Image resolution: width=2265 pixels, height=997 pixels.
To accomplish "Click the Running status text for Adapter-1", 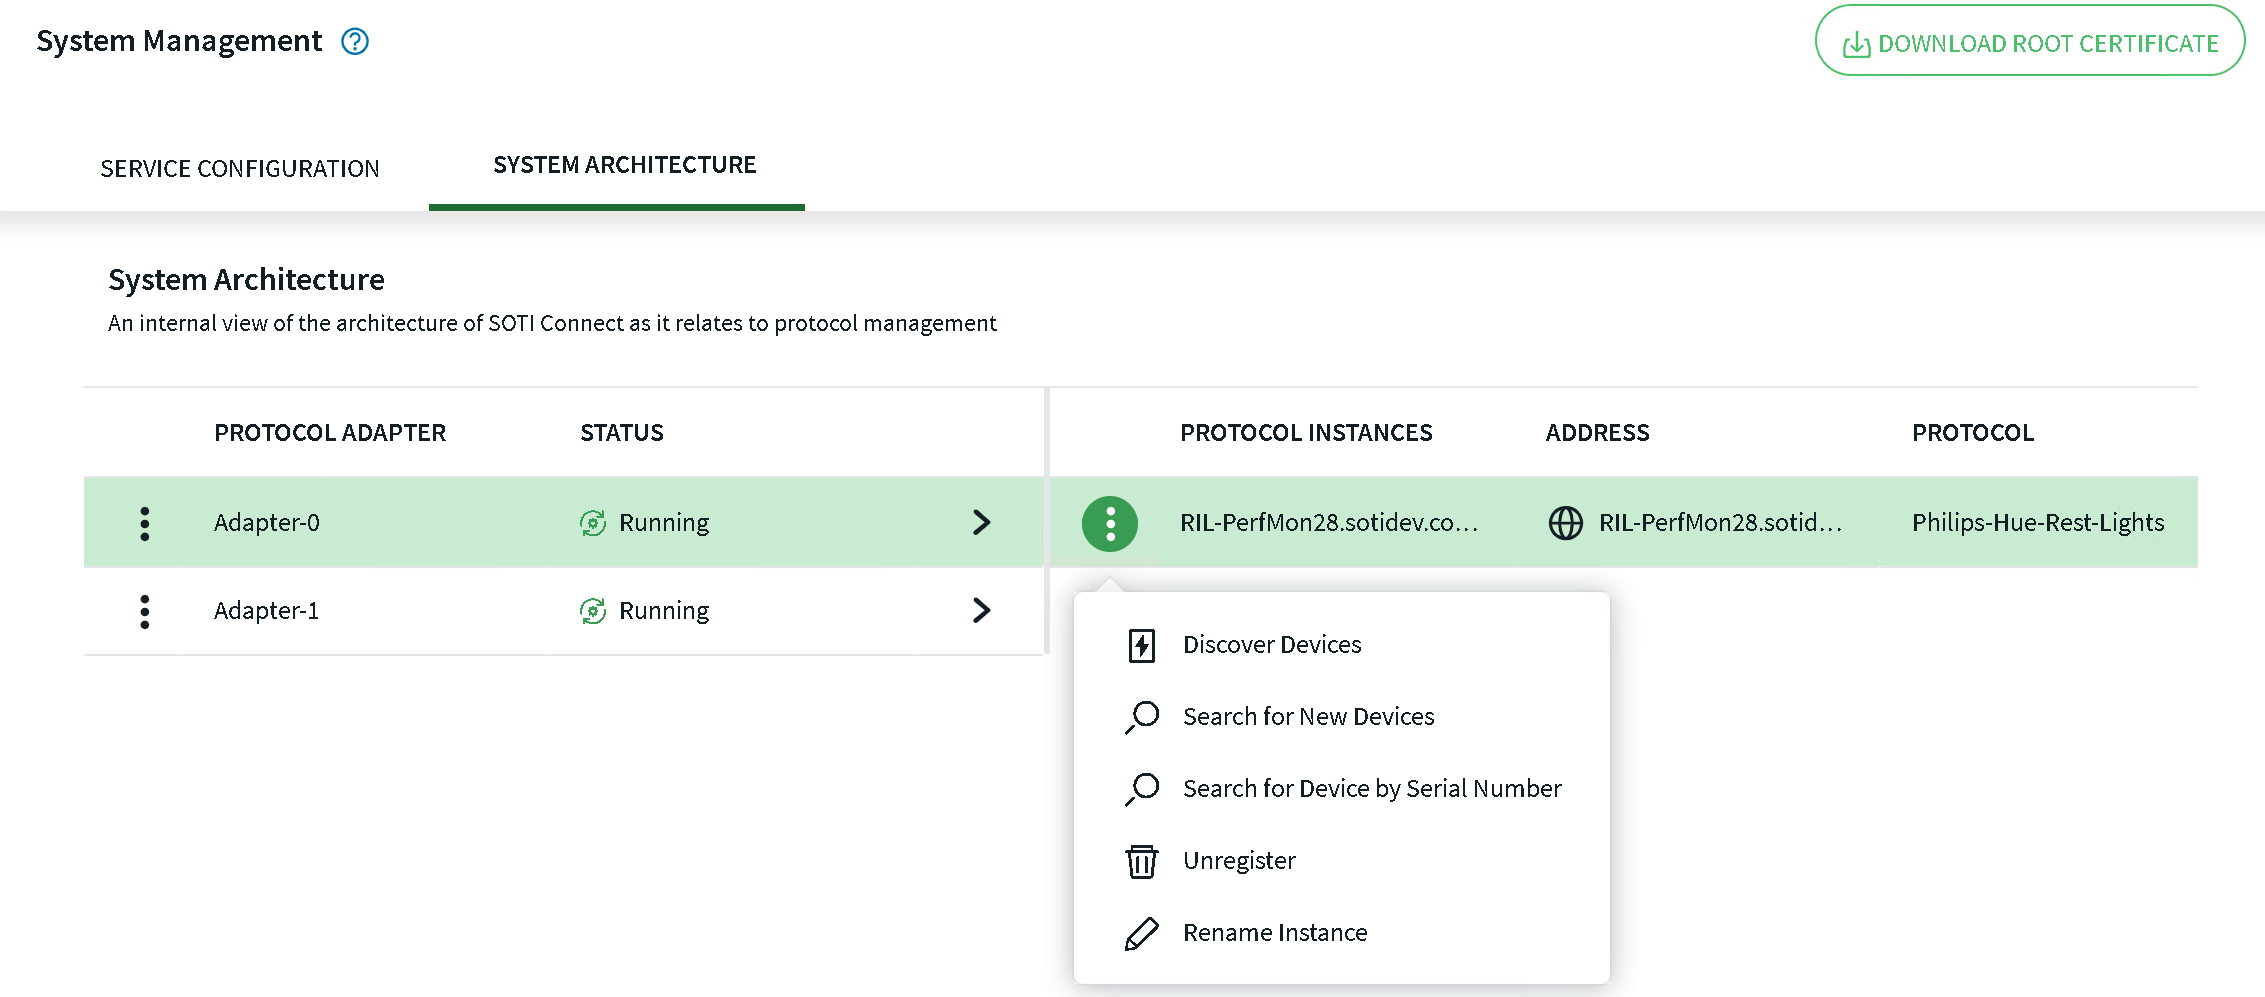I will click(664, 611).
